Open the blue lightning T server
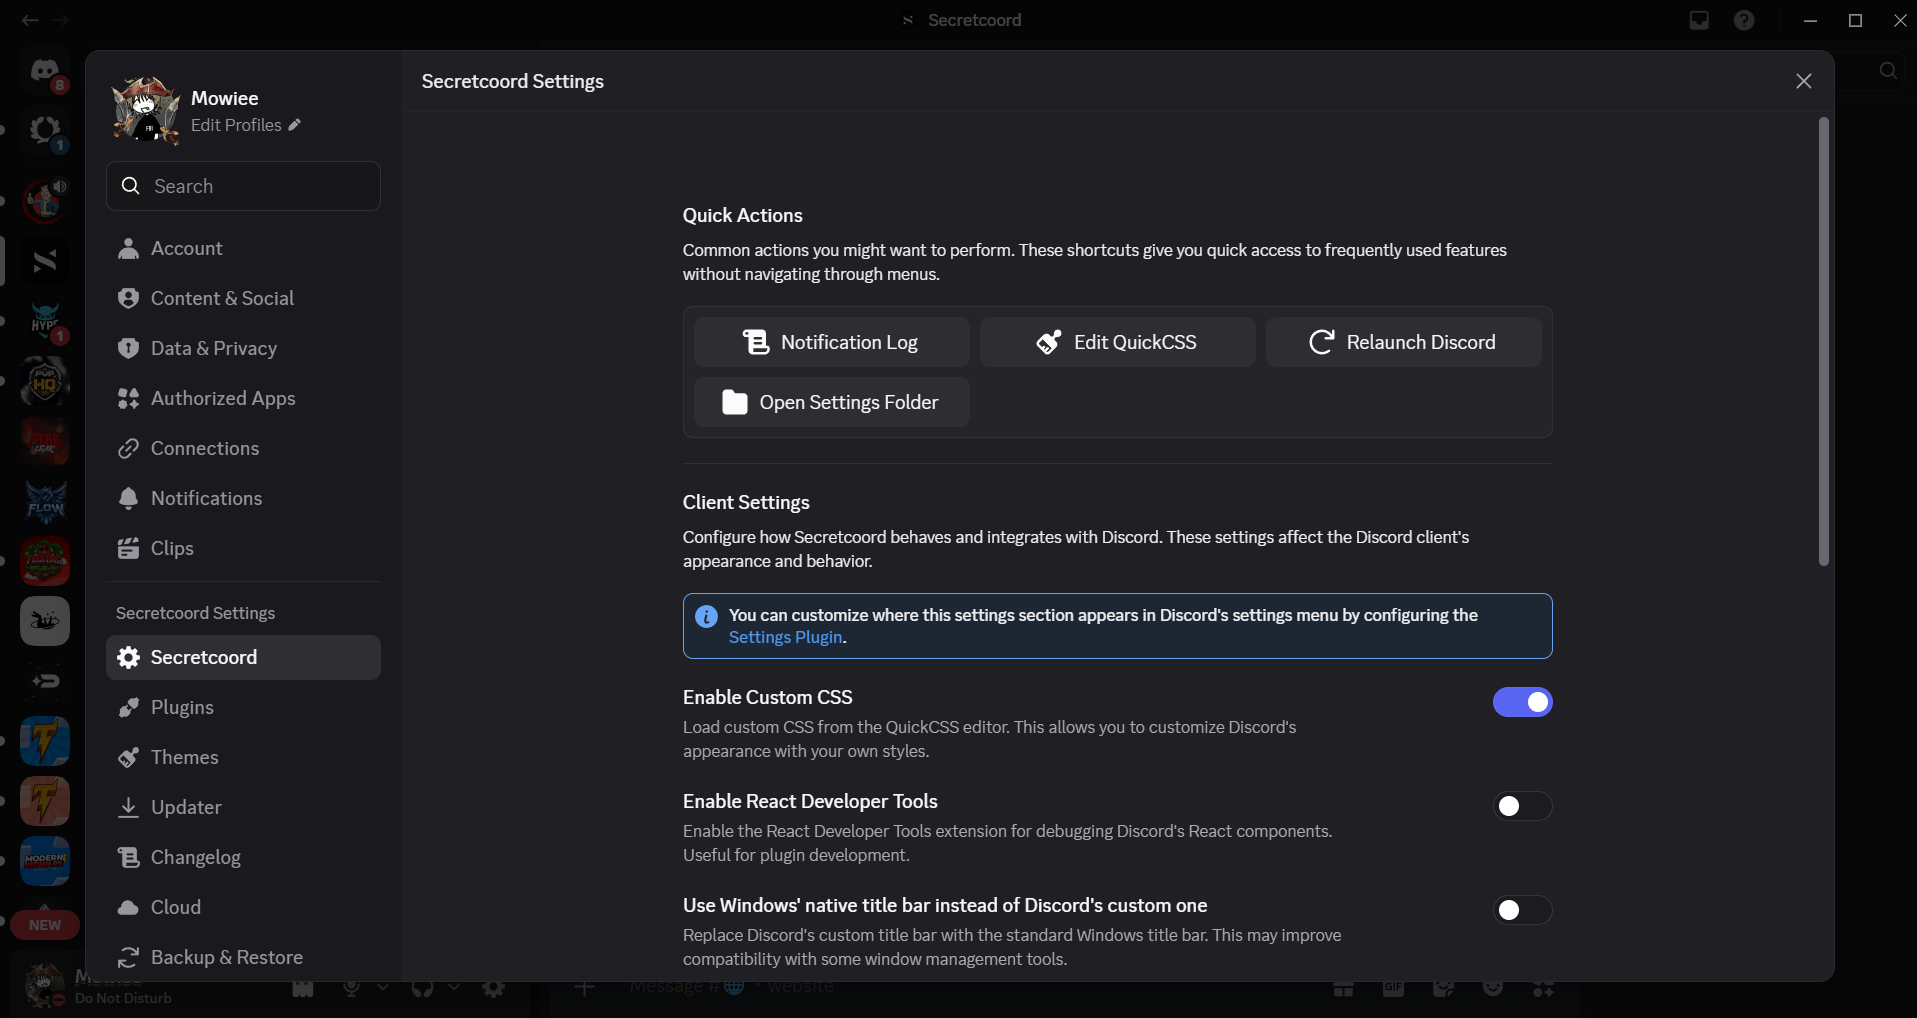This screenshot has width=1917, height=1018. (45, 741)
